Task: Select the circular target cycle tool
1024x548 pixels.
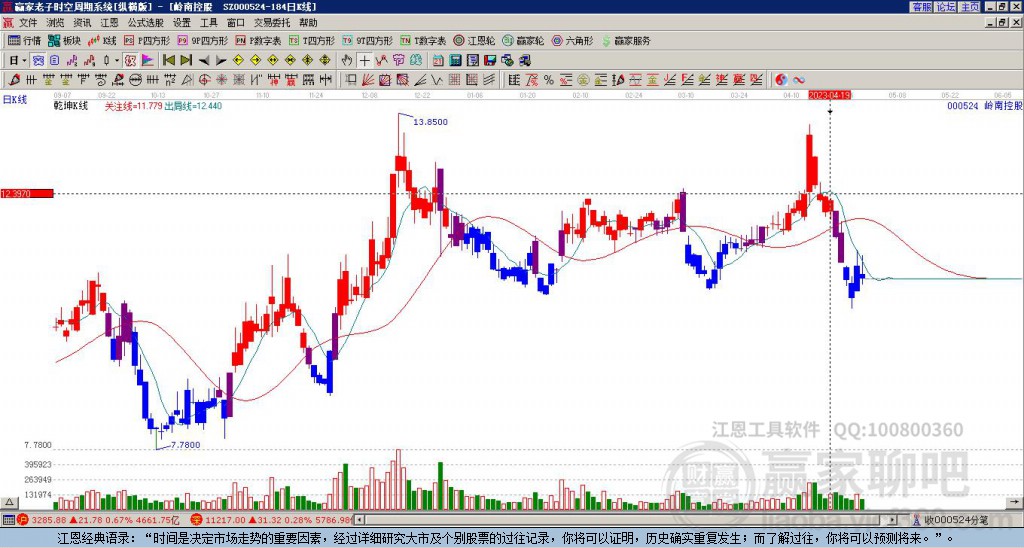Action: [204, 80]
